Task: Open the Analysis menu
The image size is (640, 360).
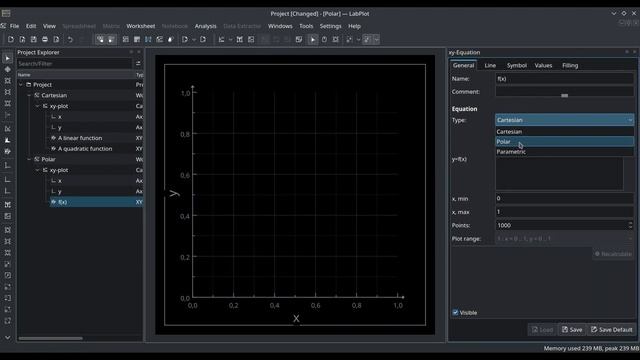Action: 205,26
